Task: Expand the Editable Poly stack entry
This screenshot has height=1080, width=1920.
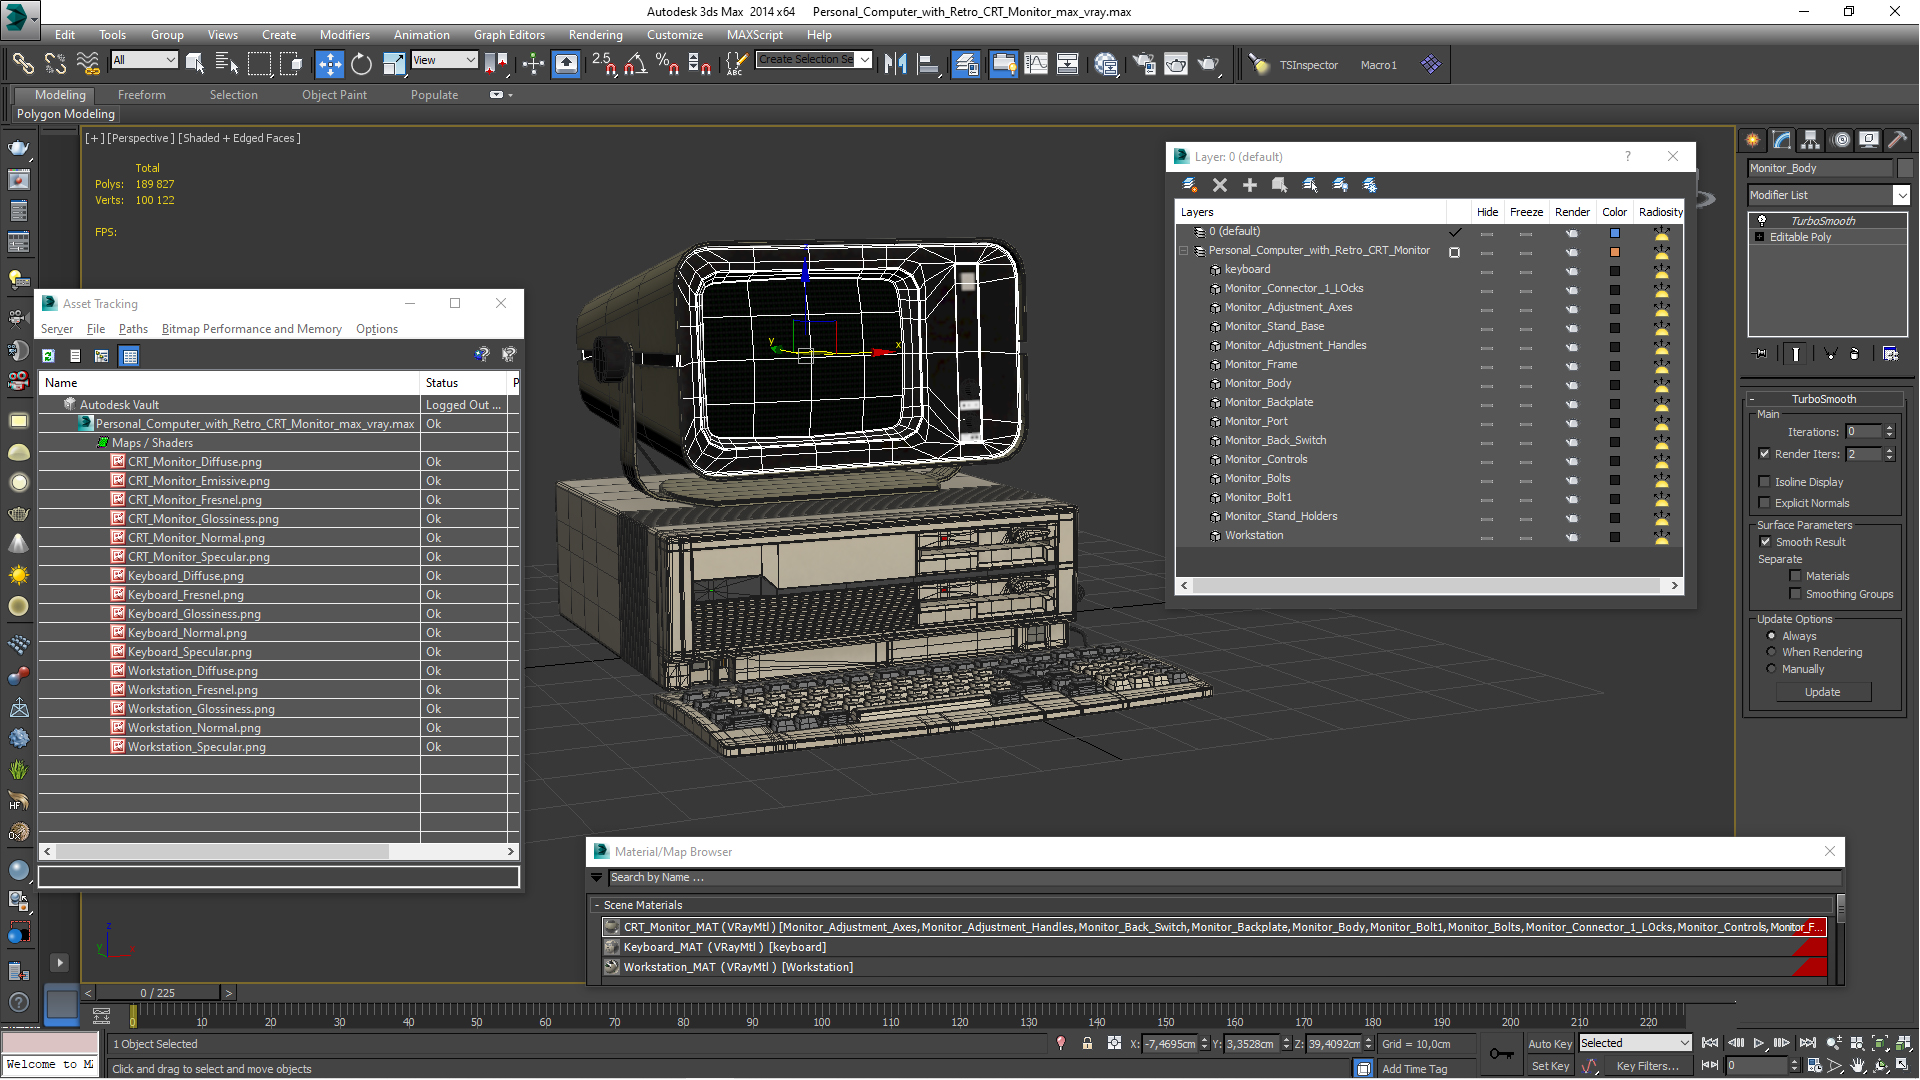Action: pos(1759,237)
